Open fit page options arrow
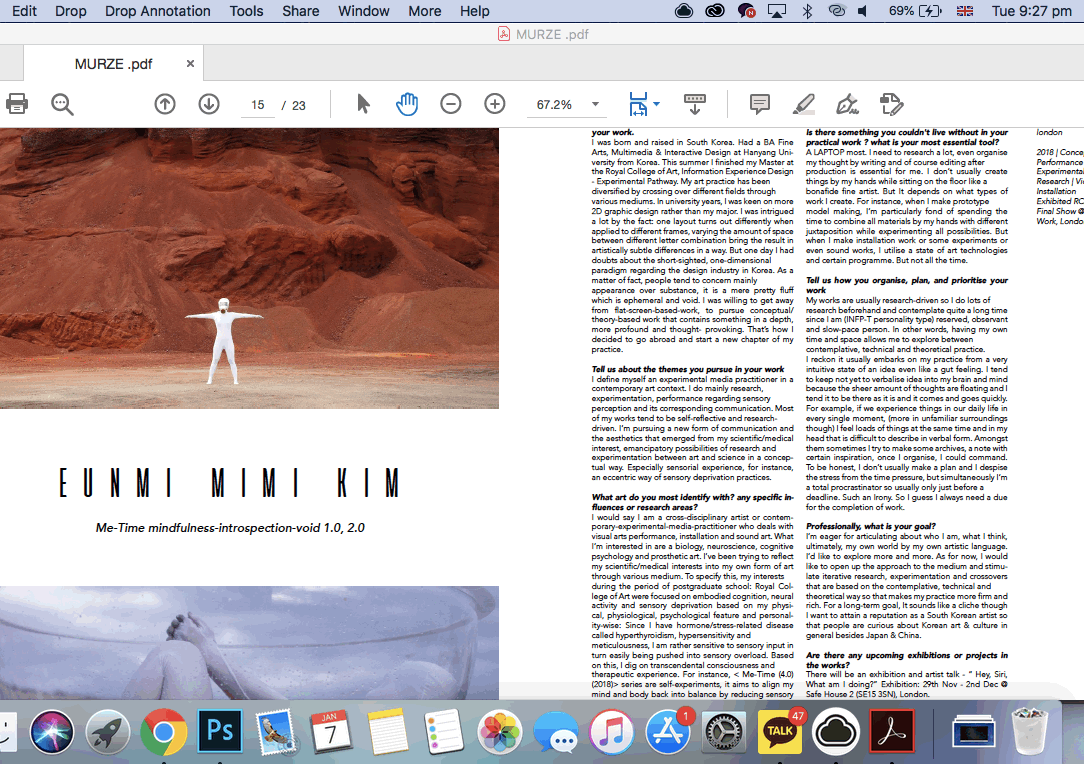This screenshot has width=1084, height=764. pyautogui.click(x=657, y=104)
